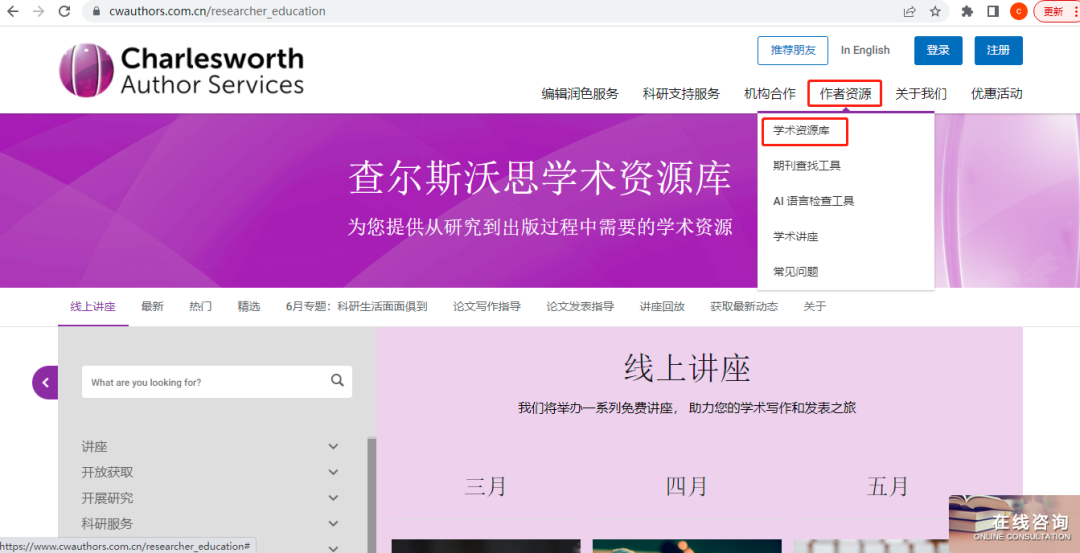Switch to the 线上讲座 tab

[93, 306]
